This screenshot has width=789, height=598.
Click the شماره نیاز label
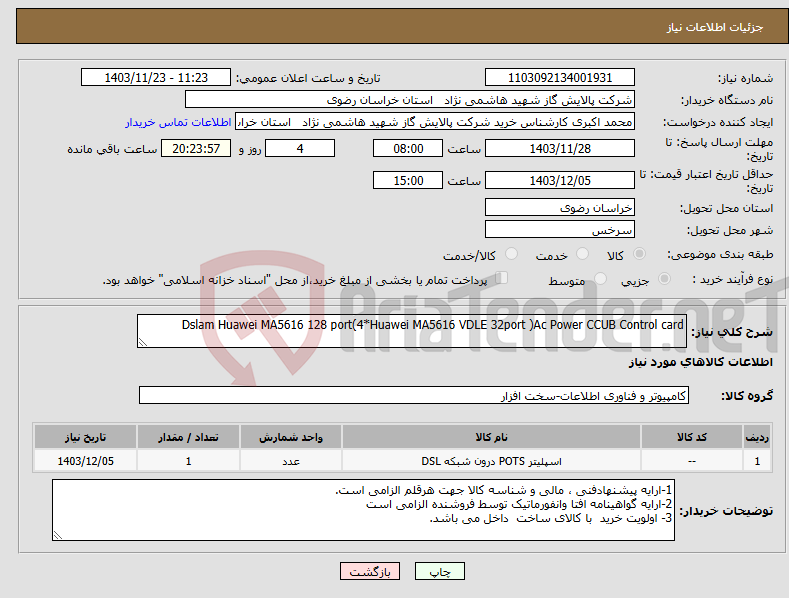[x=745, y=79]
